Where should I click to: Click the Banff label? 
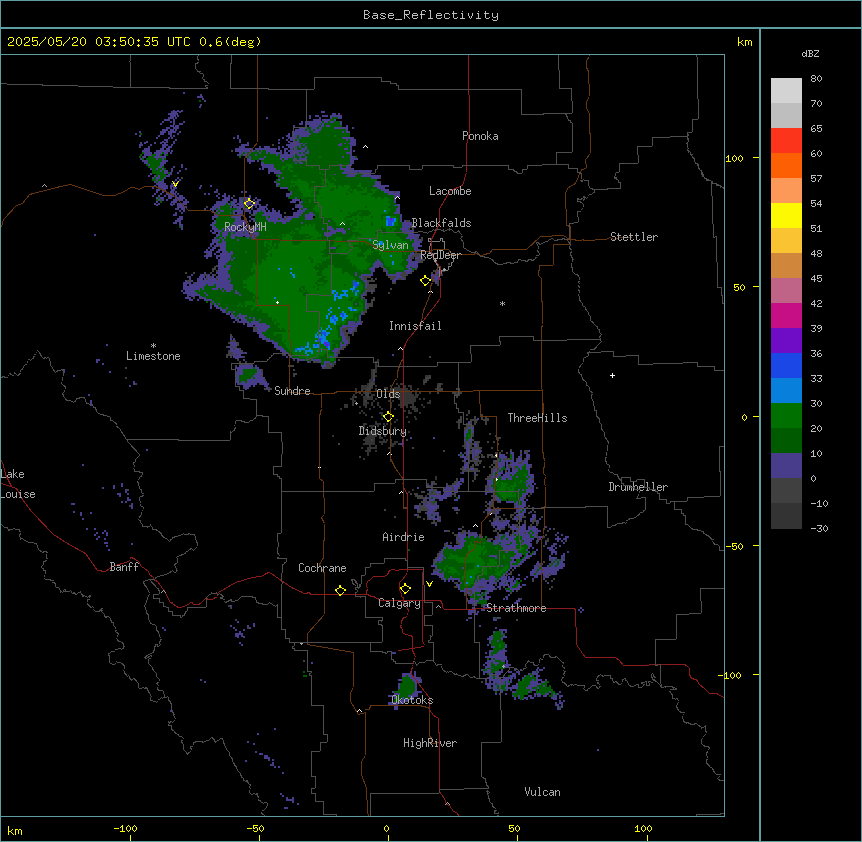click(124, 567)
